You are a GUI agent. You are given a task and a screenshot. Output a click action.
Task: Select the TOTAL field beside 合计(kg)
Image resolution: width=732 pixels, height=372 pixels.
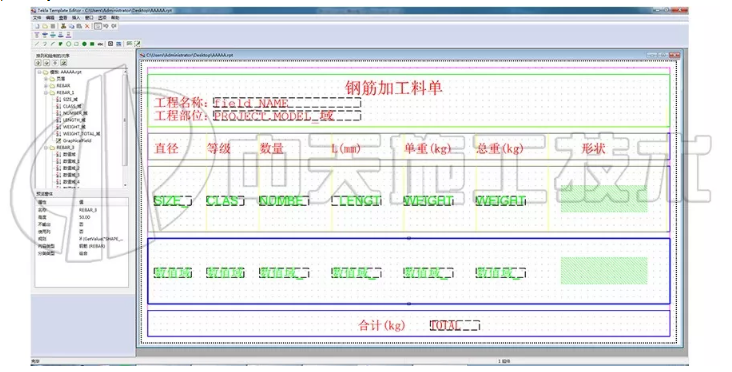(x=455, y=325)
